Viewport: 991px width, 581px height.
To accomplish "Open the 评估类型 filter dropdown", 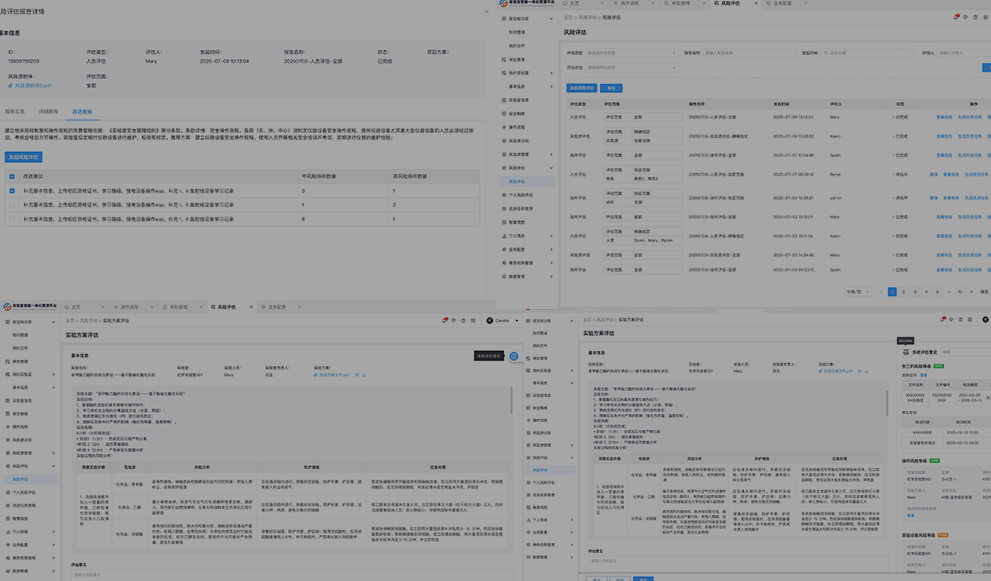I will (x=630, y=52).
